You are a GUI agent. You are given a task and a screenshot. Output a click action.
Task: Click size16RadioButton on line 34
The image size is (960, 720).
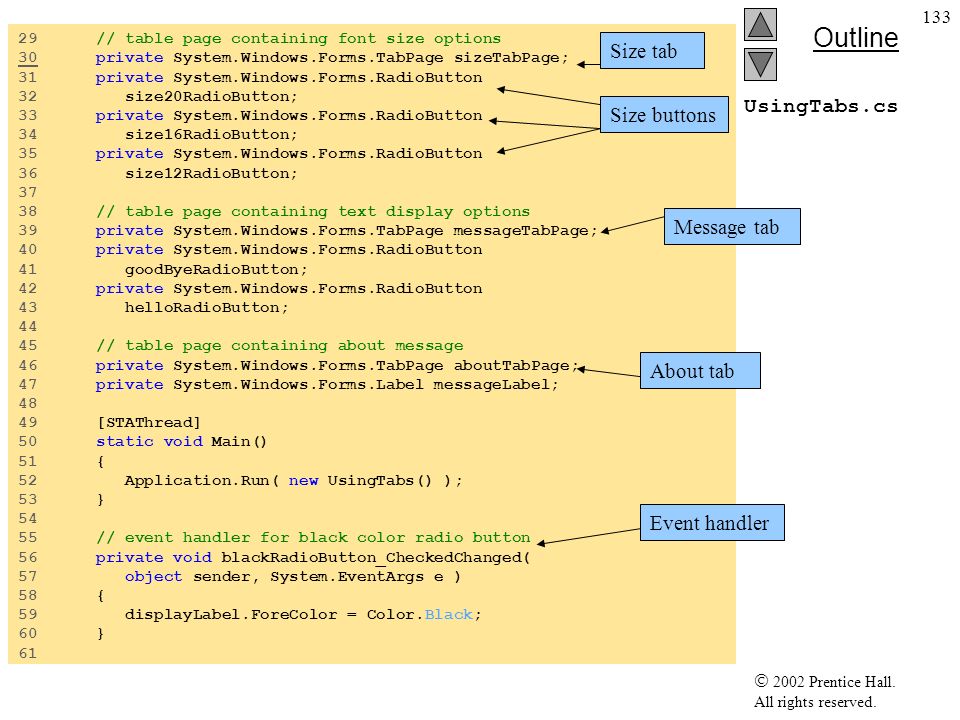coord(211,135)
